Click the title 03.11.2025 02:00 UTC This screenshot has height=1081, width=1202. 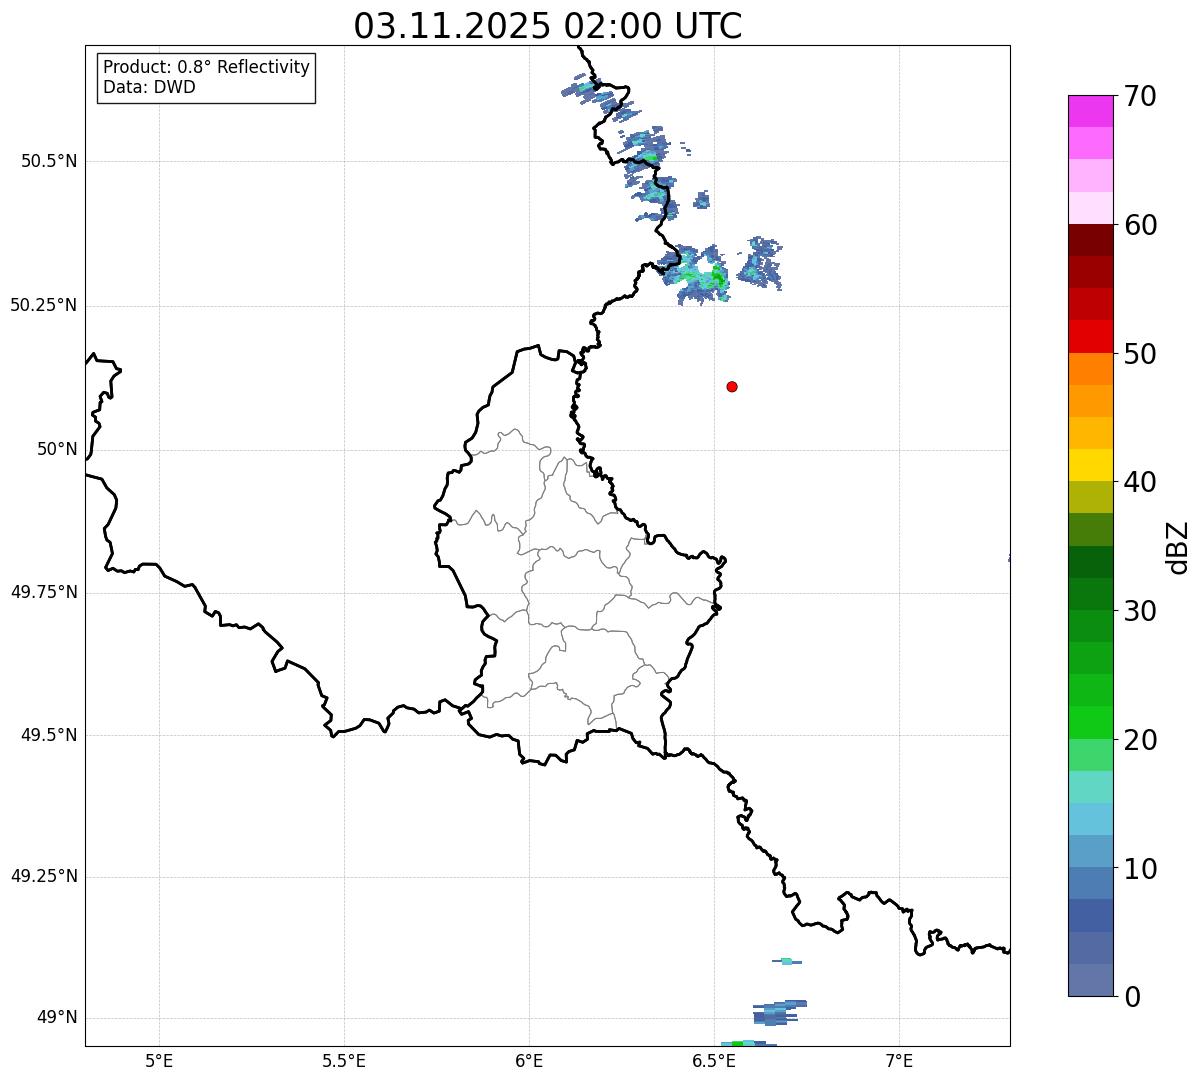point(548,26)
